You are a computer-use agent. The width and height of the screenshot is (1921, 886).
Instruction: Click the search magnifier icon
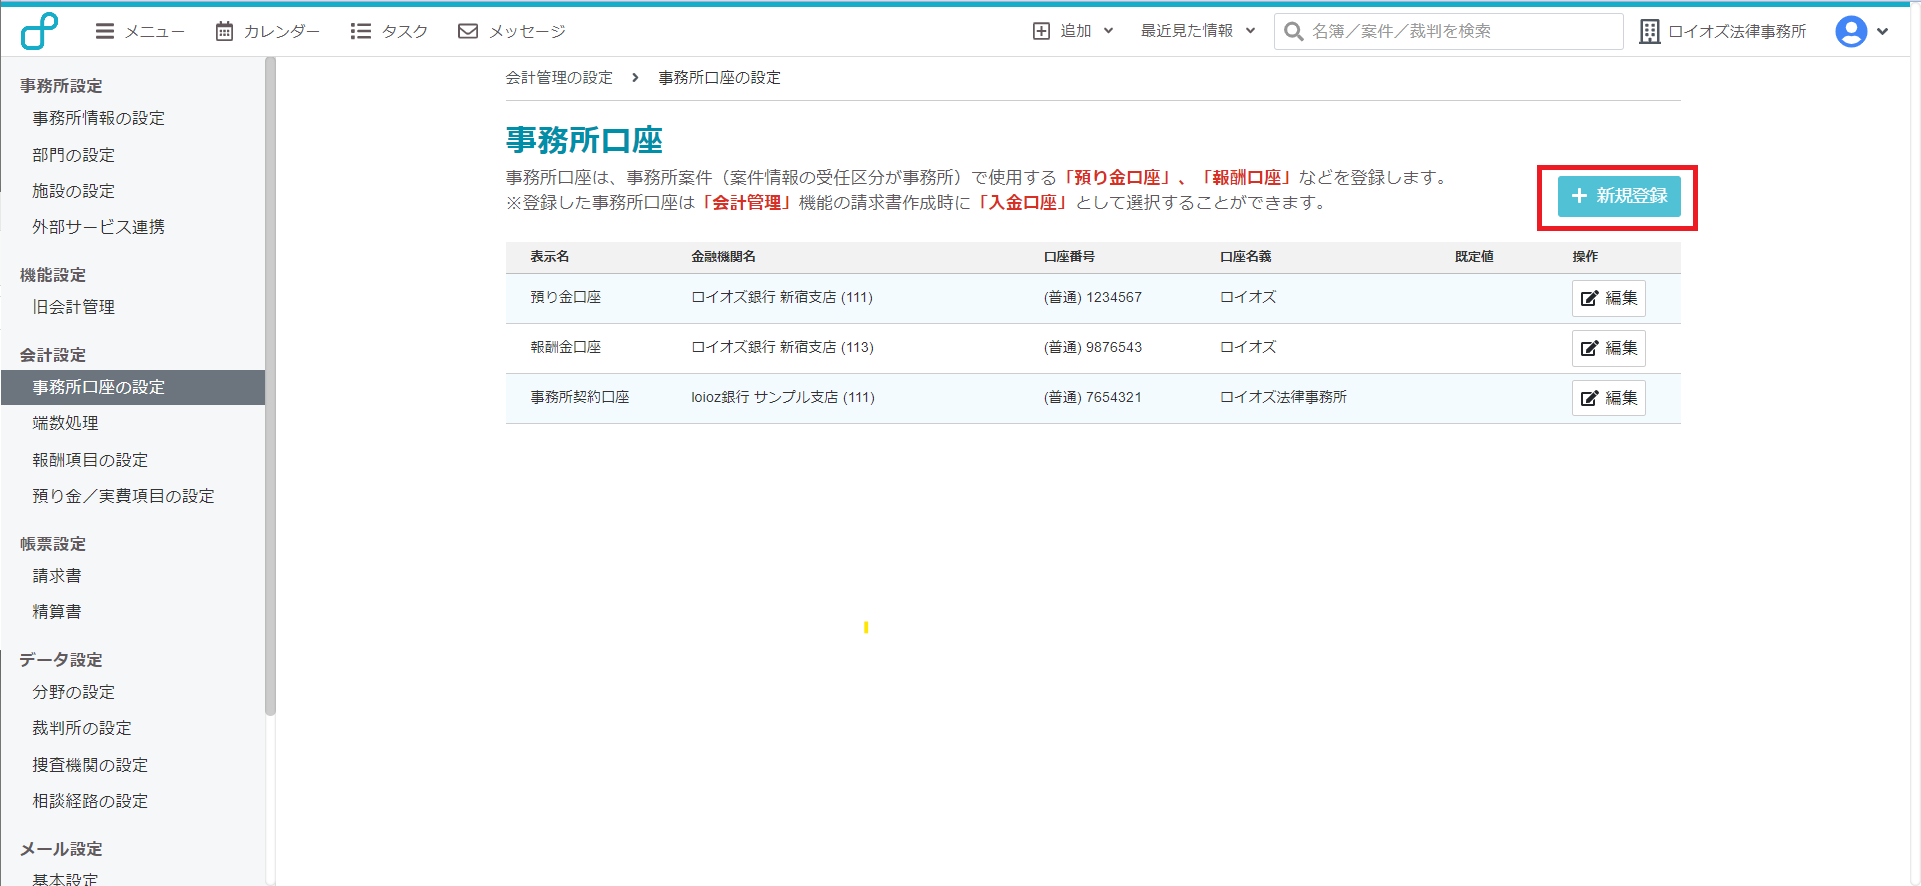coord(1293,31)
